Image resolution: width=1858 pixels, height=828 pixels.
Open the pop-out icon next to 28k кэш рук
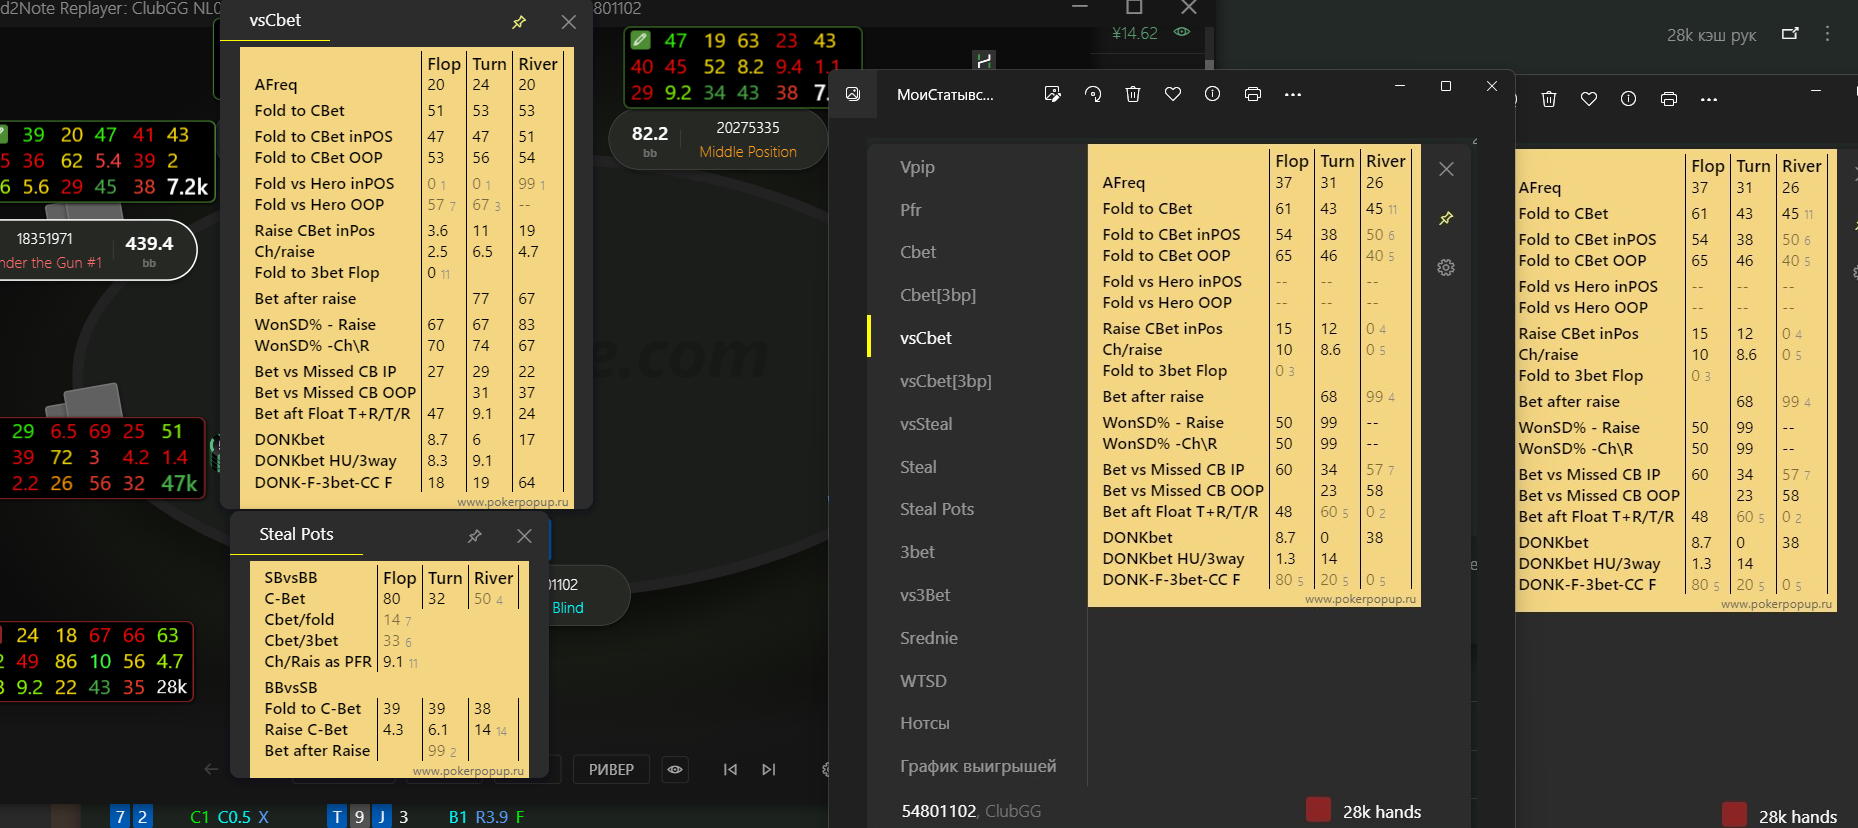point(1790,33)
